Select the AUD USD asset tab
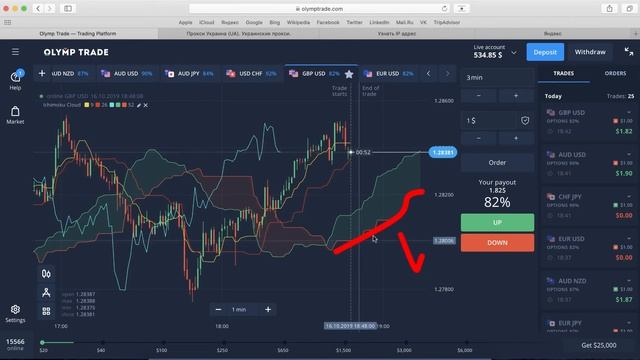 [x=127, y=73]
